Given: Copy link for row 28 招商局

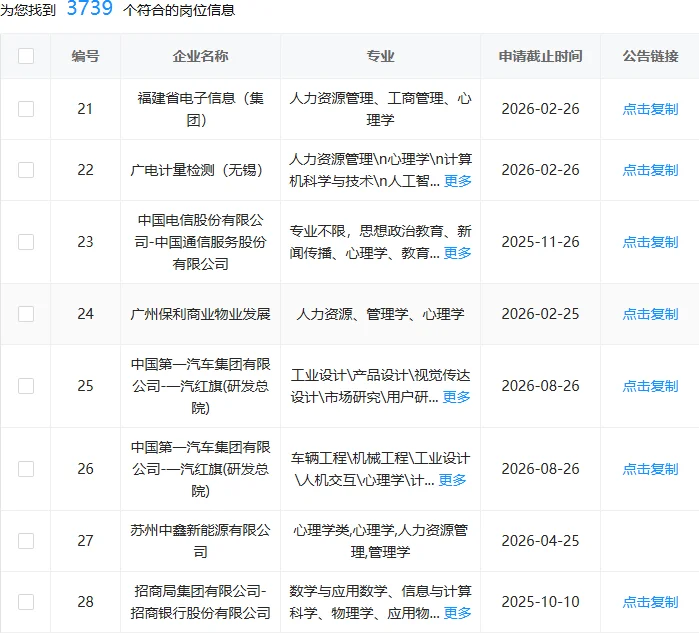Looking at the screenshot, I should pos(650,602).
